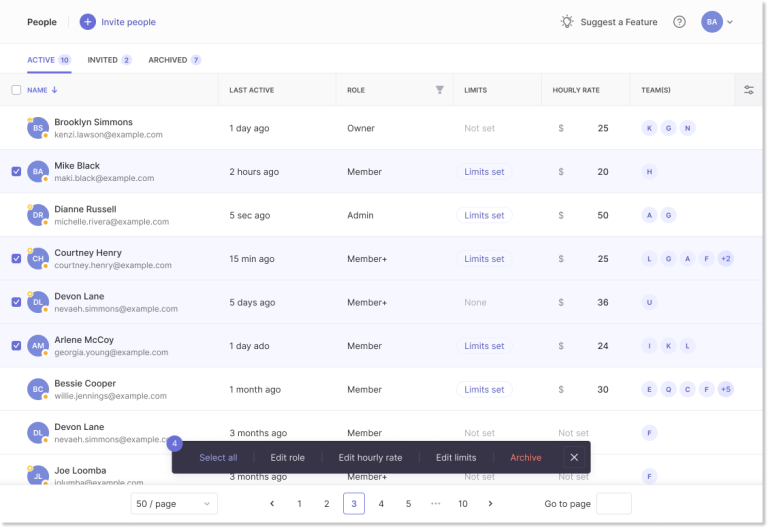Image resolution: width=768 pixels, height=528 pixels.
Task: Go to the previous page arrow
Action: click(x=272, y=504)
